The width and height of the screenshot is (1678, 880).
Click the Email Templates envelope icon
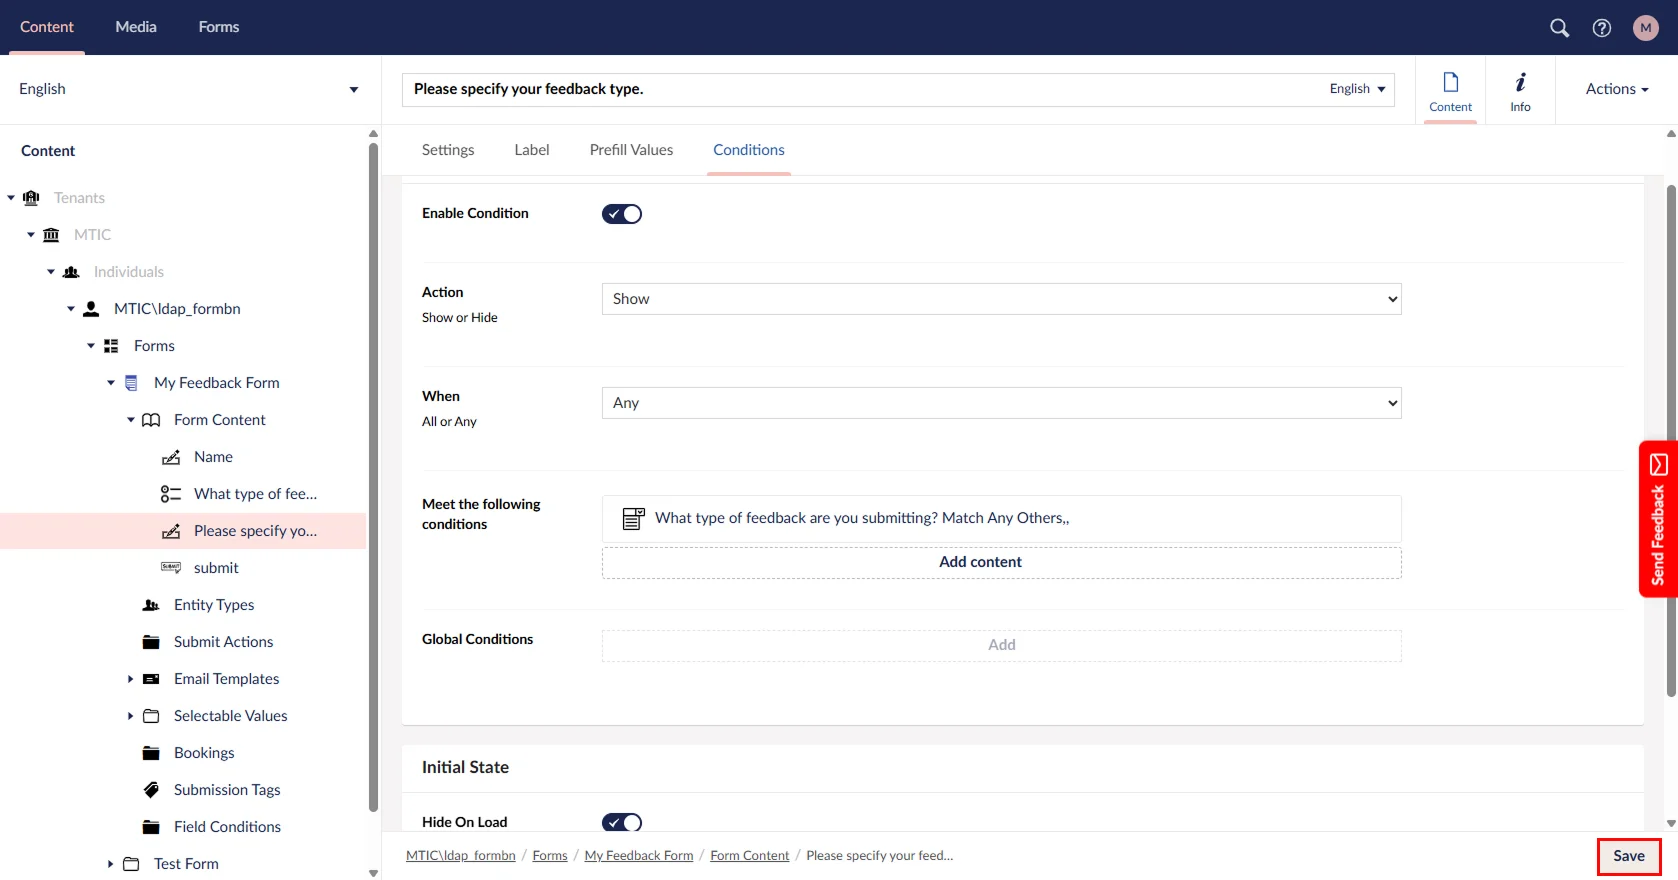click(151, 679)
